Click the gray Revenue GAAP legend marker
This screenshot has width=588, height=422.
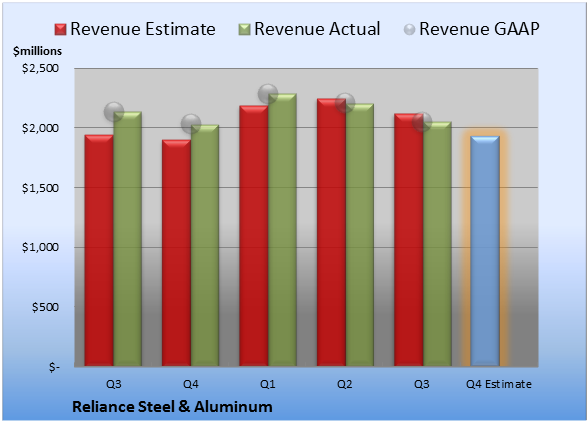pyautogui.click(x=410, y=30)
